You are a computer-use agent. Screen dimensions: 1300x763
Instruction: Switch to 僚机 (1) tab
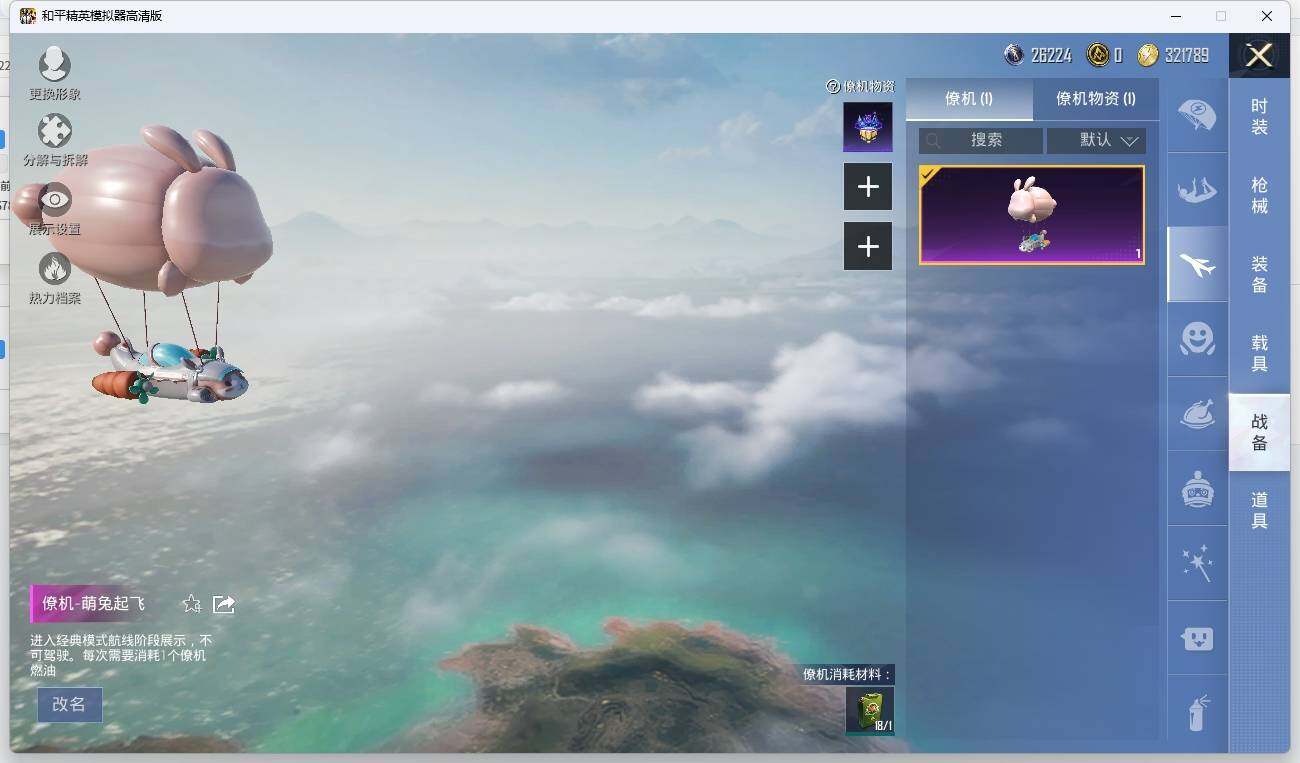(969, 99)
